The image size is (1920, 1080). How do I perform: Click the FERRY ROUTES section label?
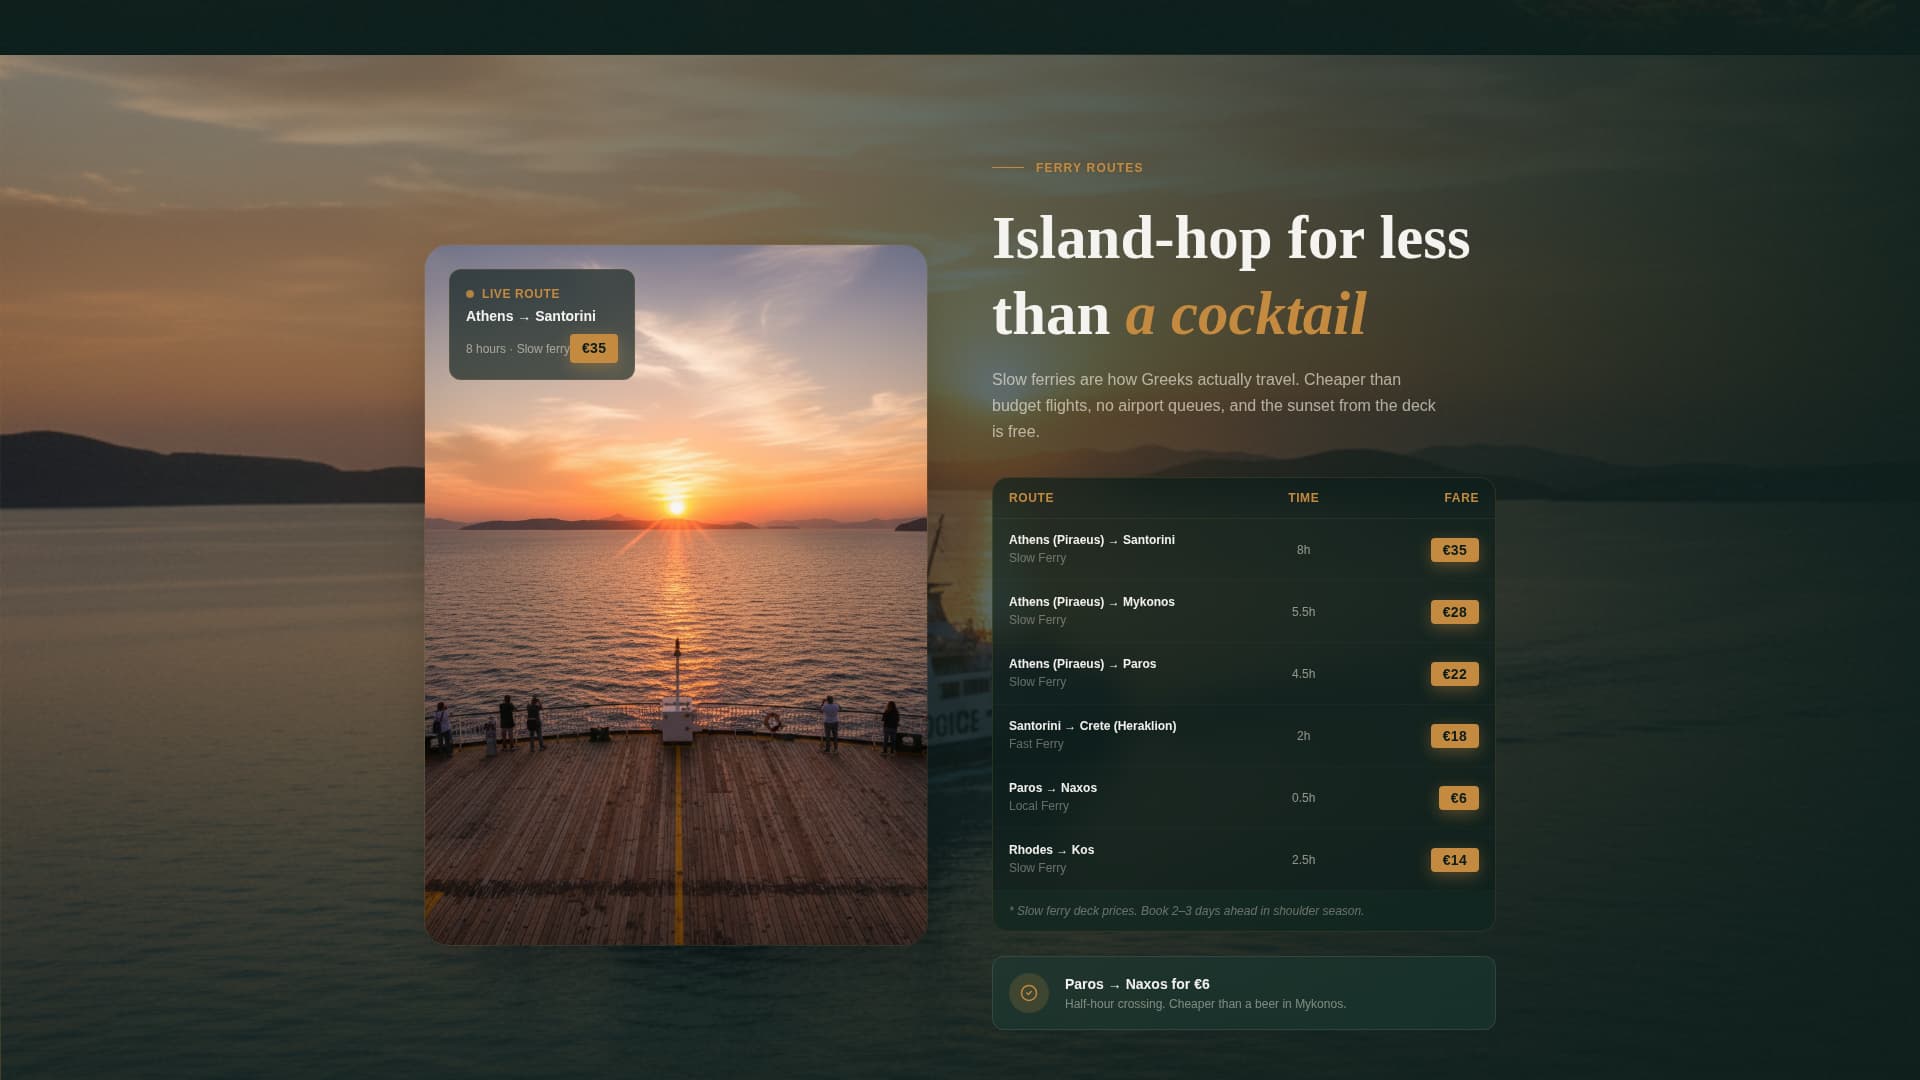pyautogui.click(x=1089, y=167)
